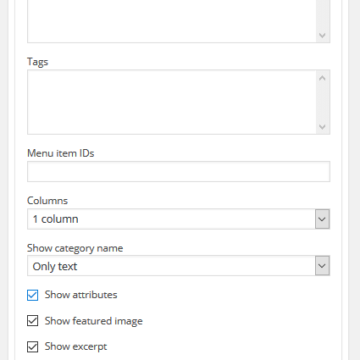Click scroll down arrow of top list box
The width and height of the screenshot is (360, 360).
(322, 35)
